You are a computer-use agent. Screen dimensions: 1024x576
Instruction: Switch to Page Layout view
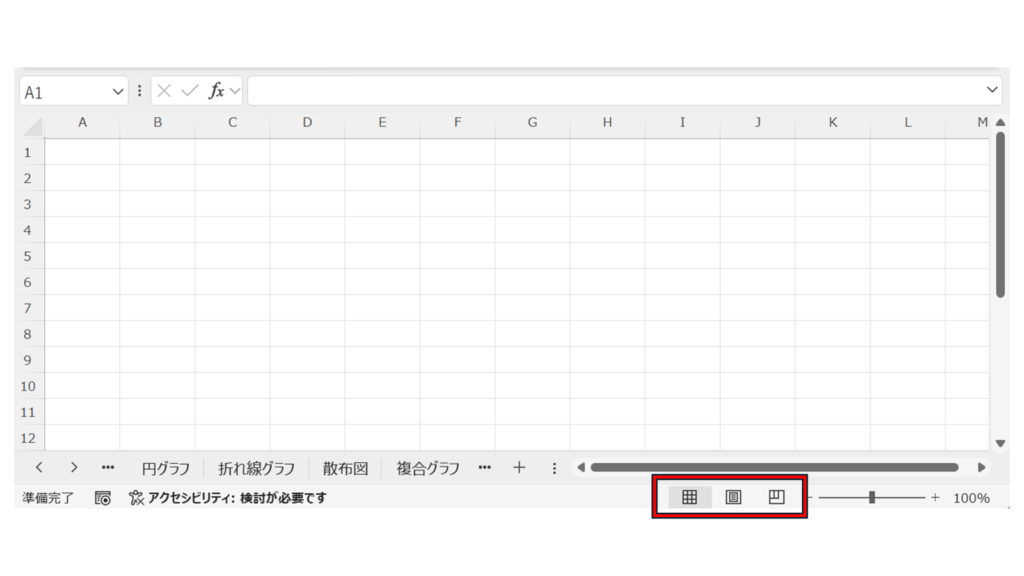[733, 497]
